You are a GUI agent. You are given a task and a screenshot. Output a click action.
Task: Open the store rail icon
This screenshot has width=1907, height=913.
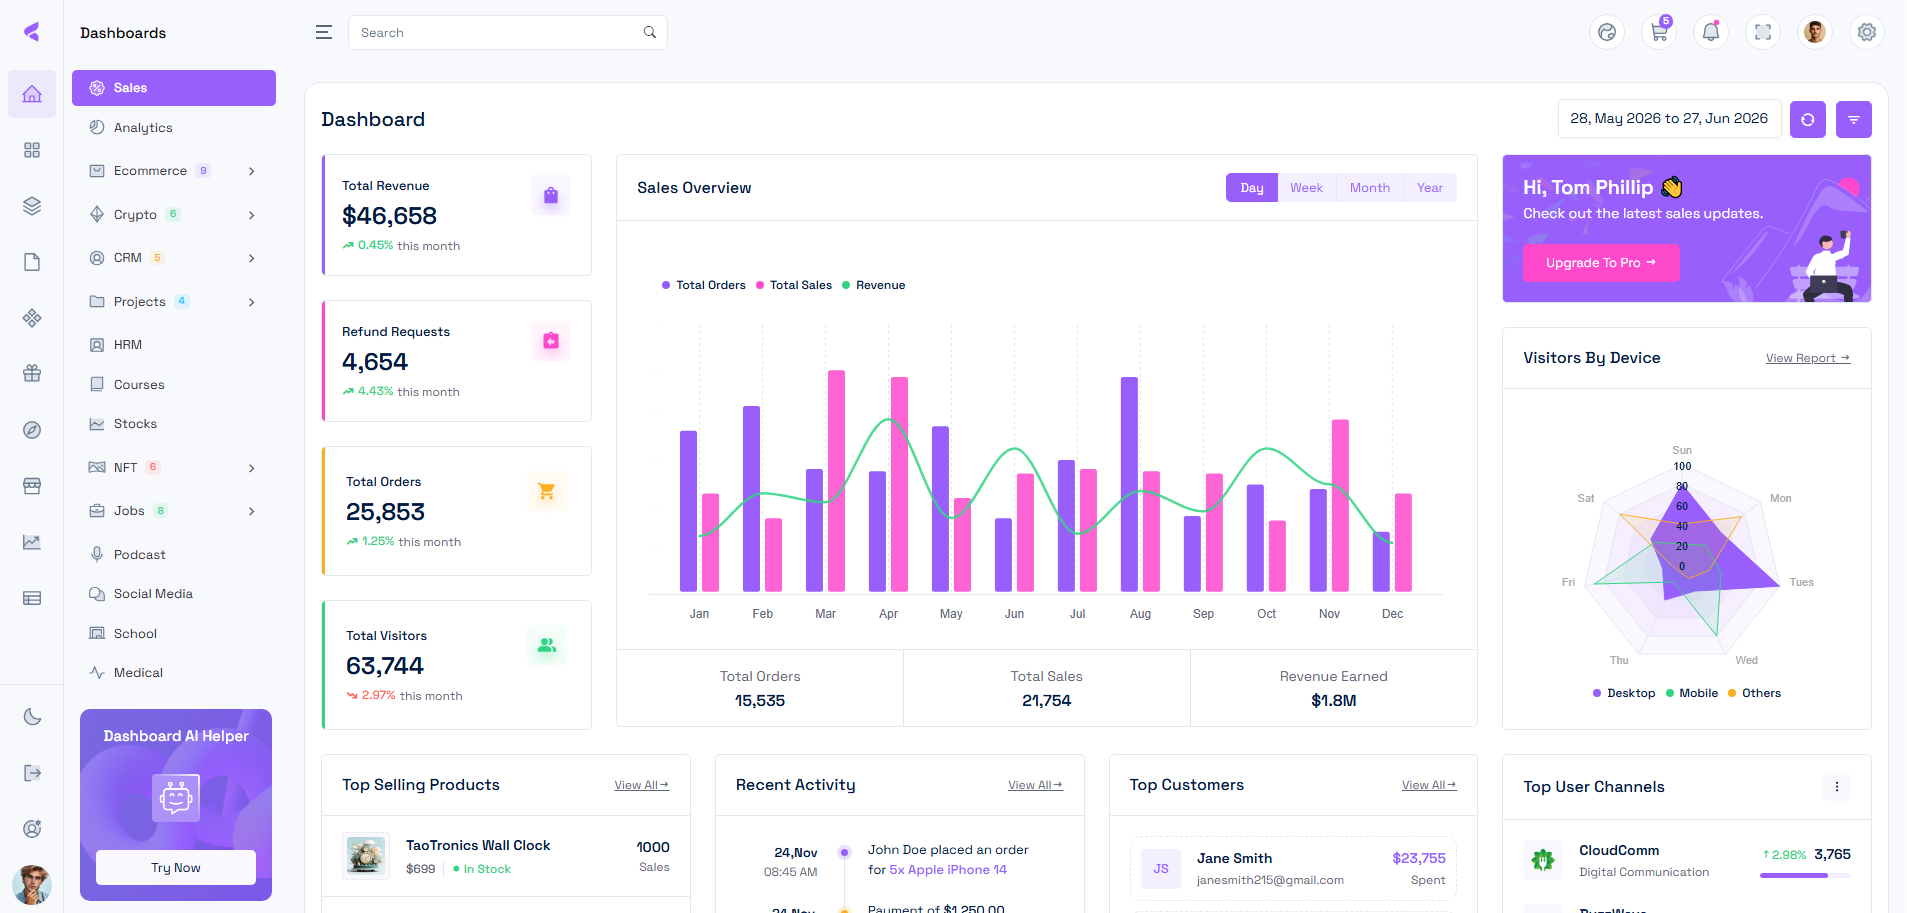pos(32,486)
